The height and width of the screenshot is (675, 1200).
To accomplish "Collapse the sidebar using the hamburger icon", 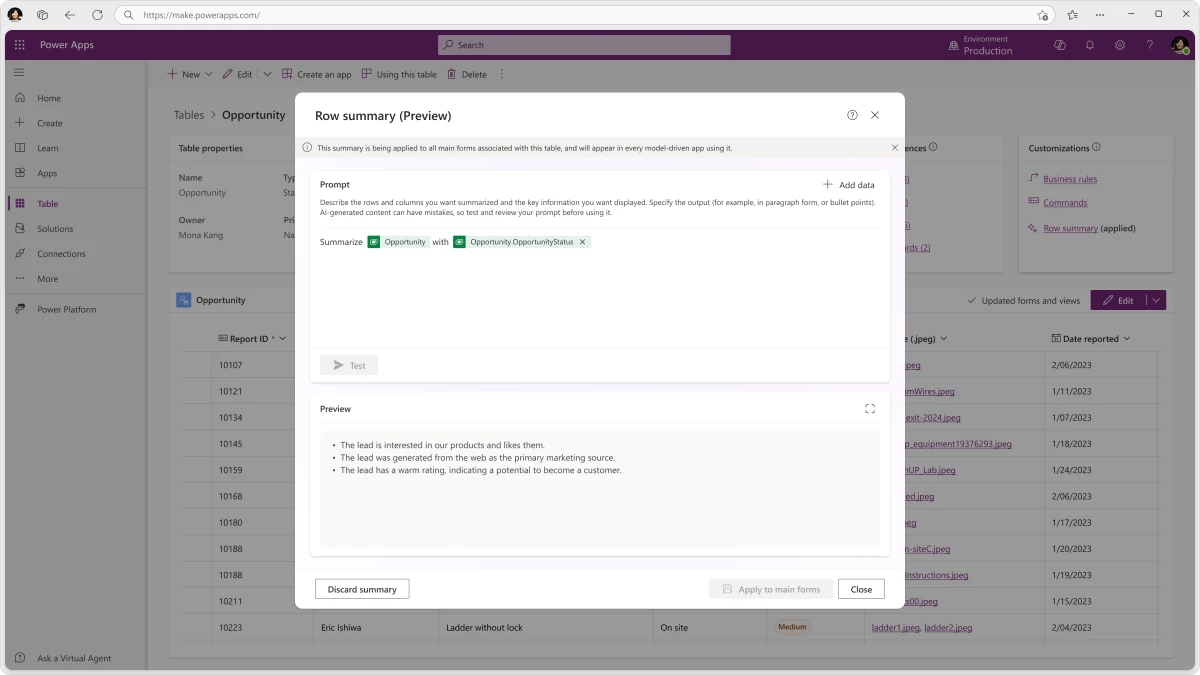I will click(x=18, y=72).
